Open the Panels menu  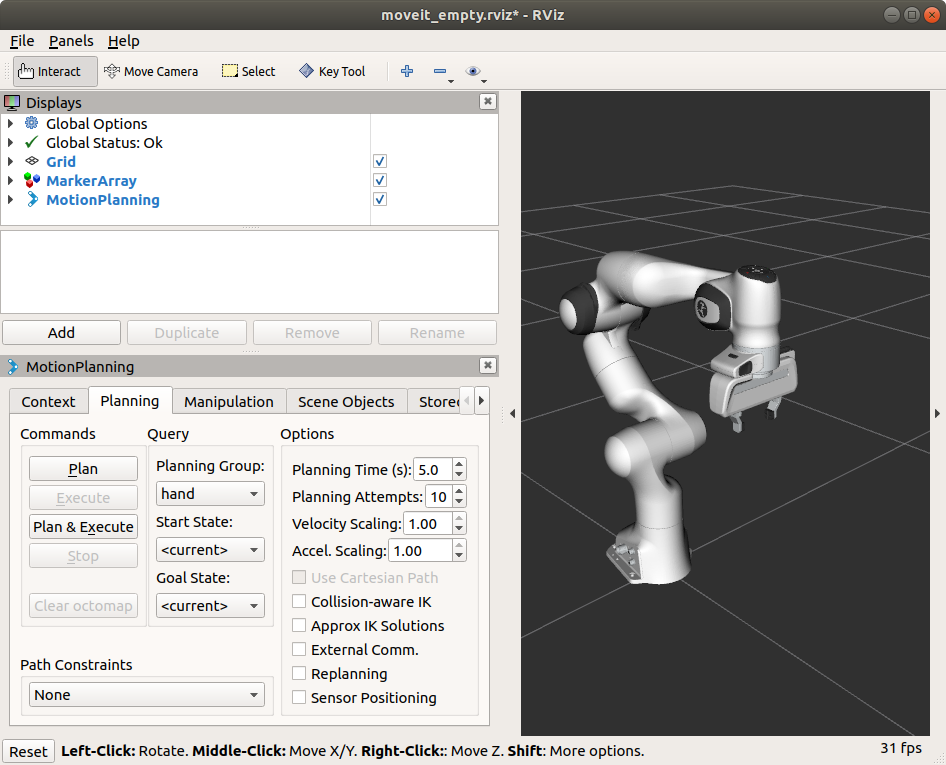coord(70,41)
